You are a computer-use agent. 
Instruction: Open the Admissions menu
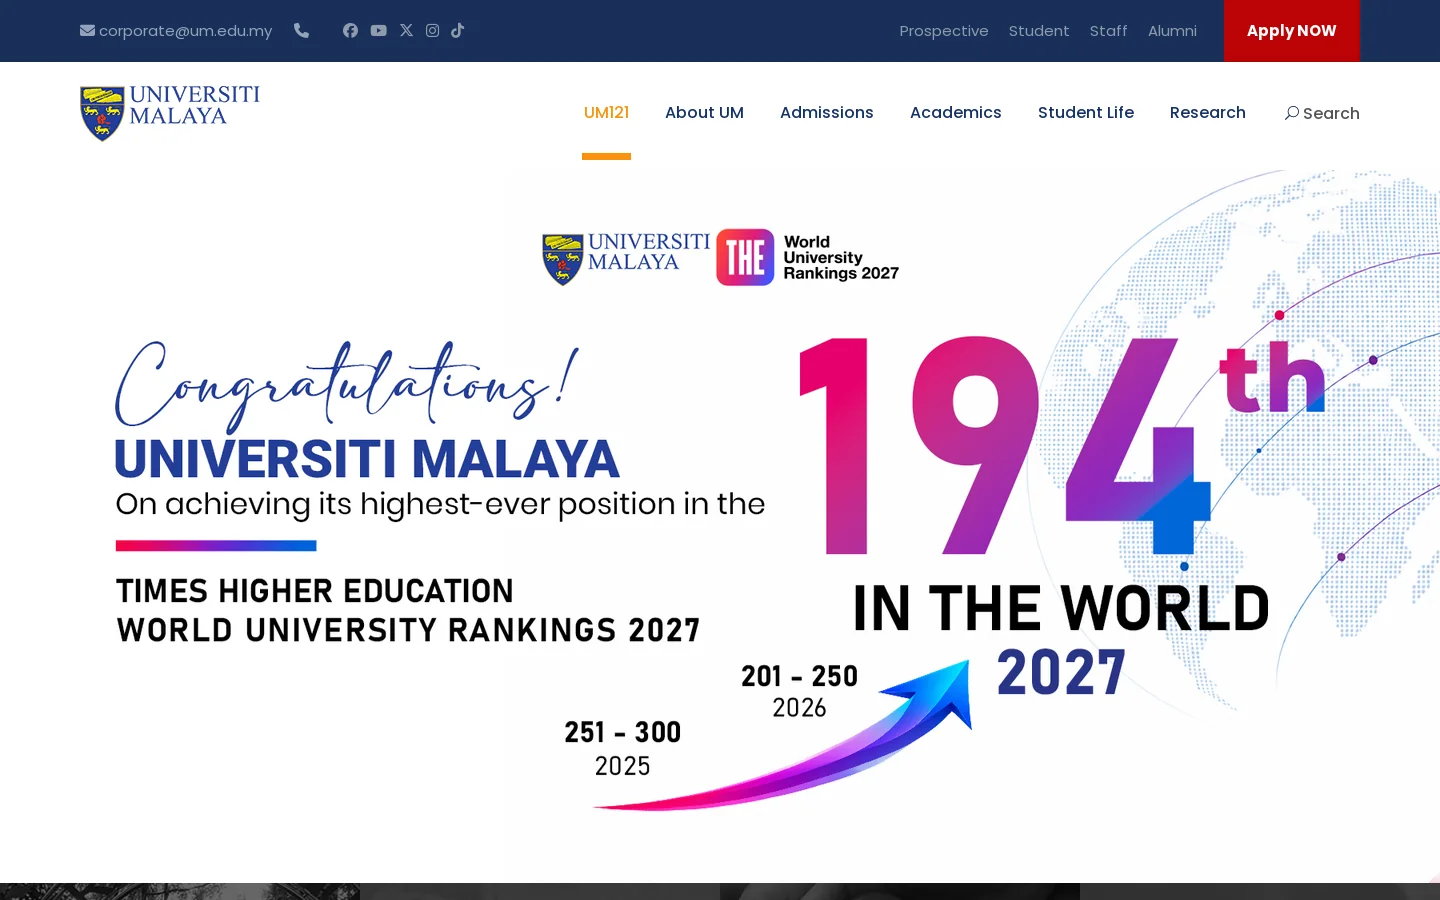827,112
